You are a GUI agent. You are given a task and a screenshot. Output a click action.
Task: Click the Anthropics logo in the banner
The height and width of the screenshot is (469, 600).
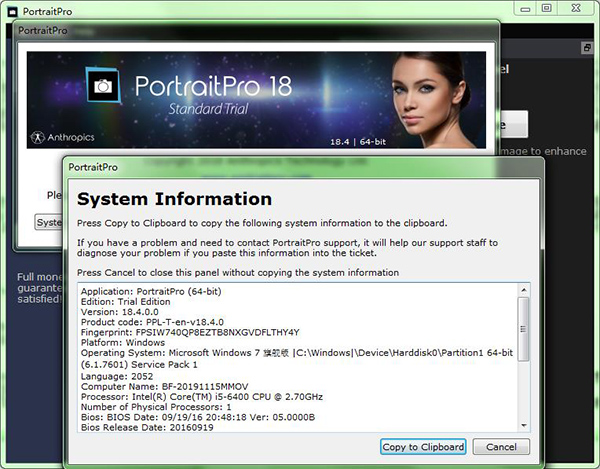63,137
